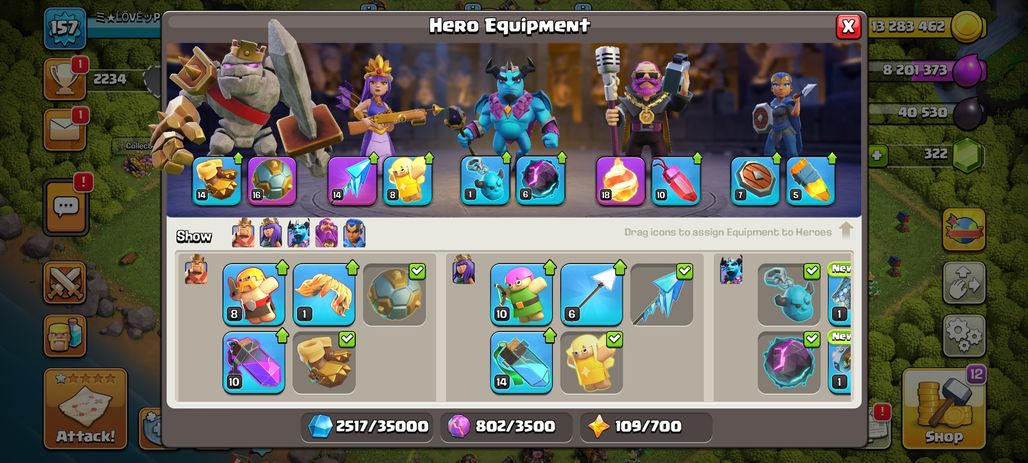
Task: Tap the Minion Prince's level 6 dark orb
Action: (540, 181)
